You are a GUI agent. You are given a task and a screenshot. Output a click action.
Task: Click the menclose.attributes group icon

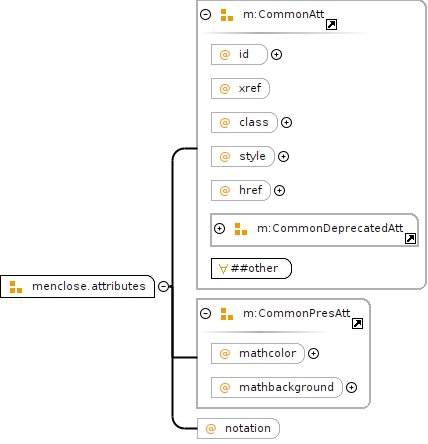coord(16,287)
